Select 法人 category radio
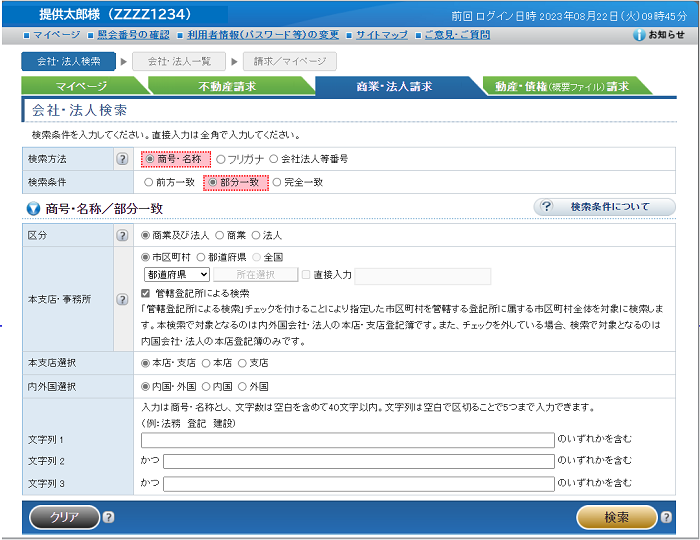The height and width of the screenshot is (540, 700). tap(255, 235)
